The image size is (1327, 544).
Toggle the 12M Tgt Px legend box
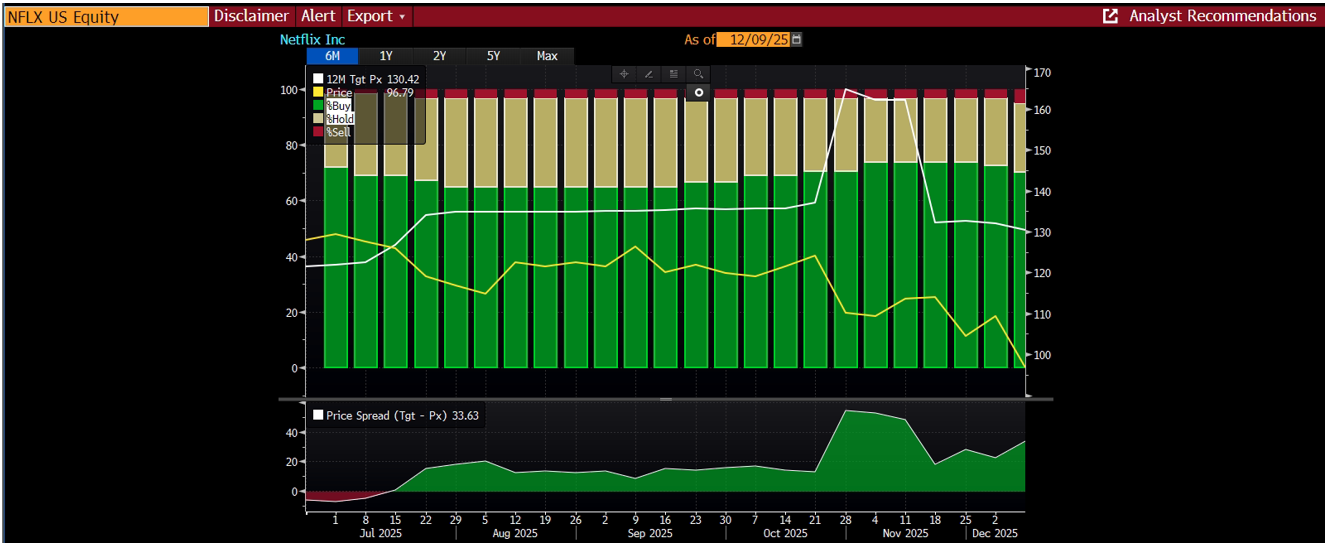click(318, 79)
